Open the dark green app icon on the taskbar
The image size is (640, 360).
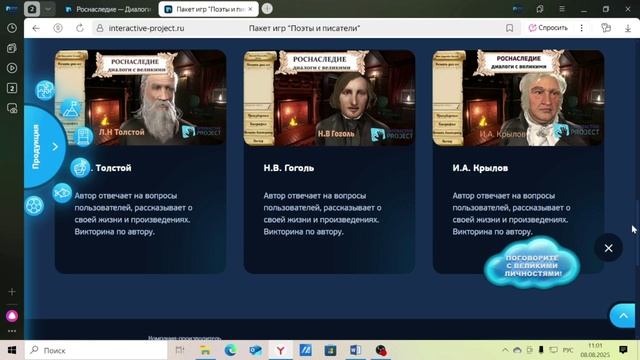[330, 350]
